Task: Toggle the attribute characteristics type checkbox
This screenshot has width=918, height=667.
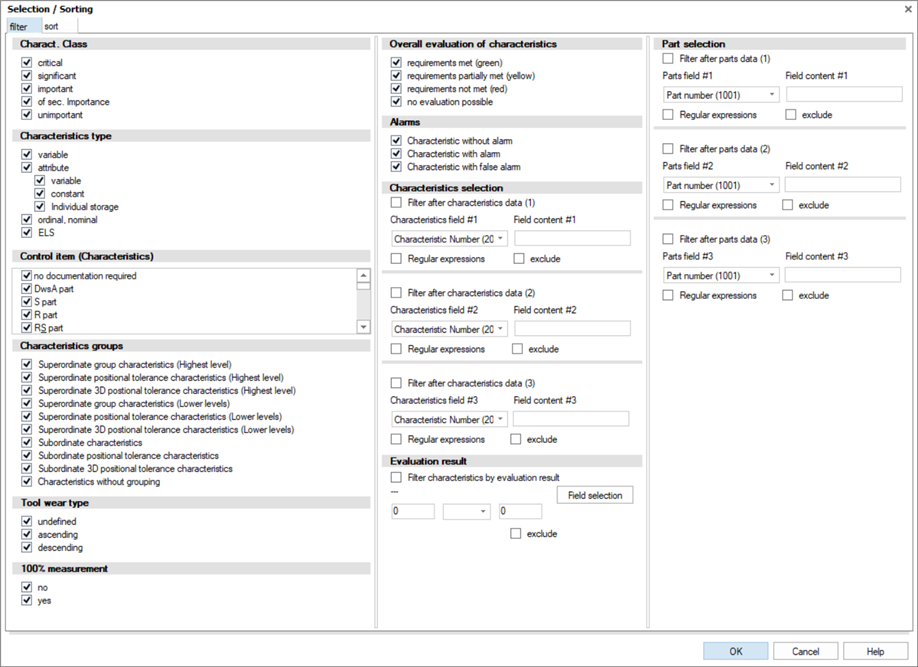Action: click(26, 167)
